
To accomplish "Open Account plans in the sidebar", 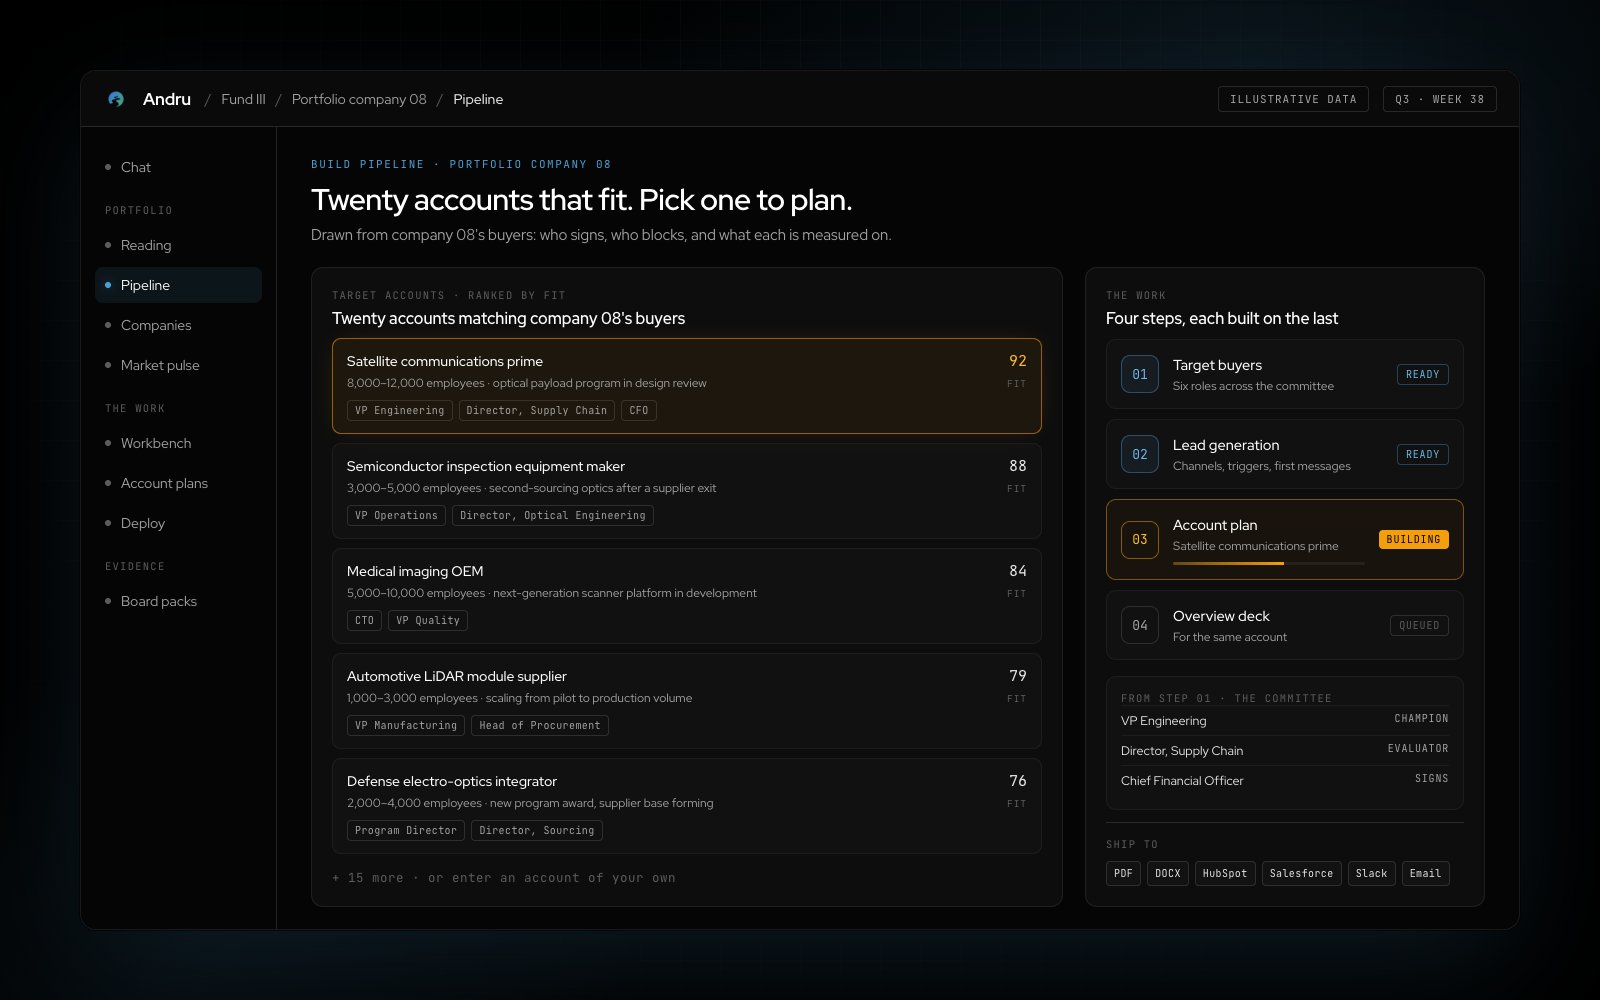I will [178, 483].
